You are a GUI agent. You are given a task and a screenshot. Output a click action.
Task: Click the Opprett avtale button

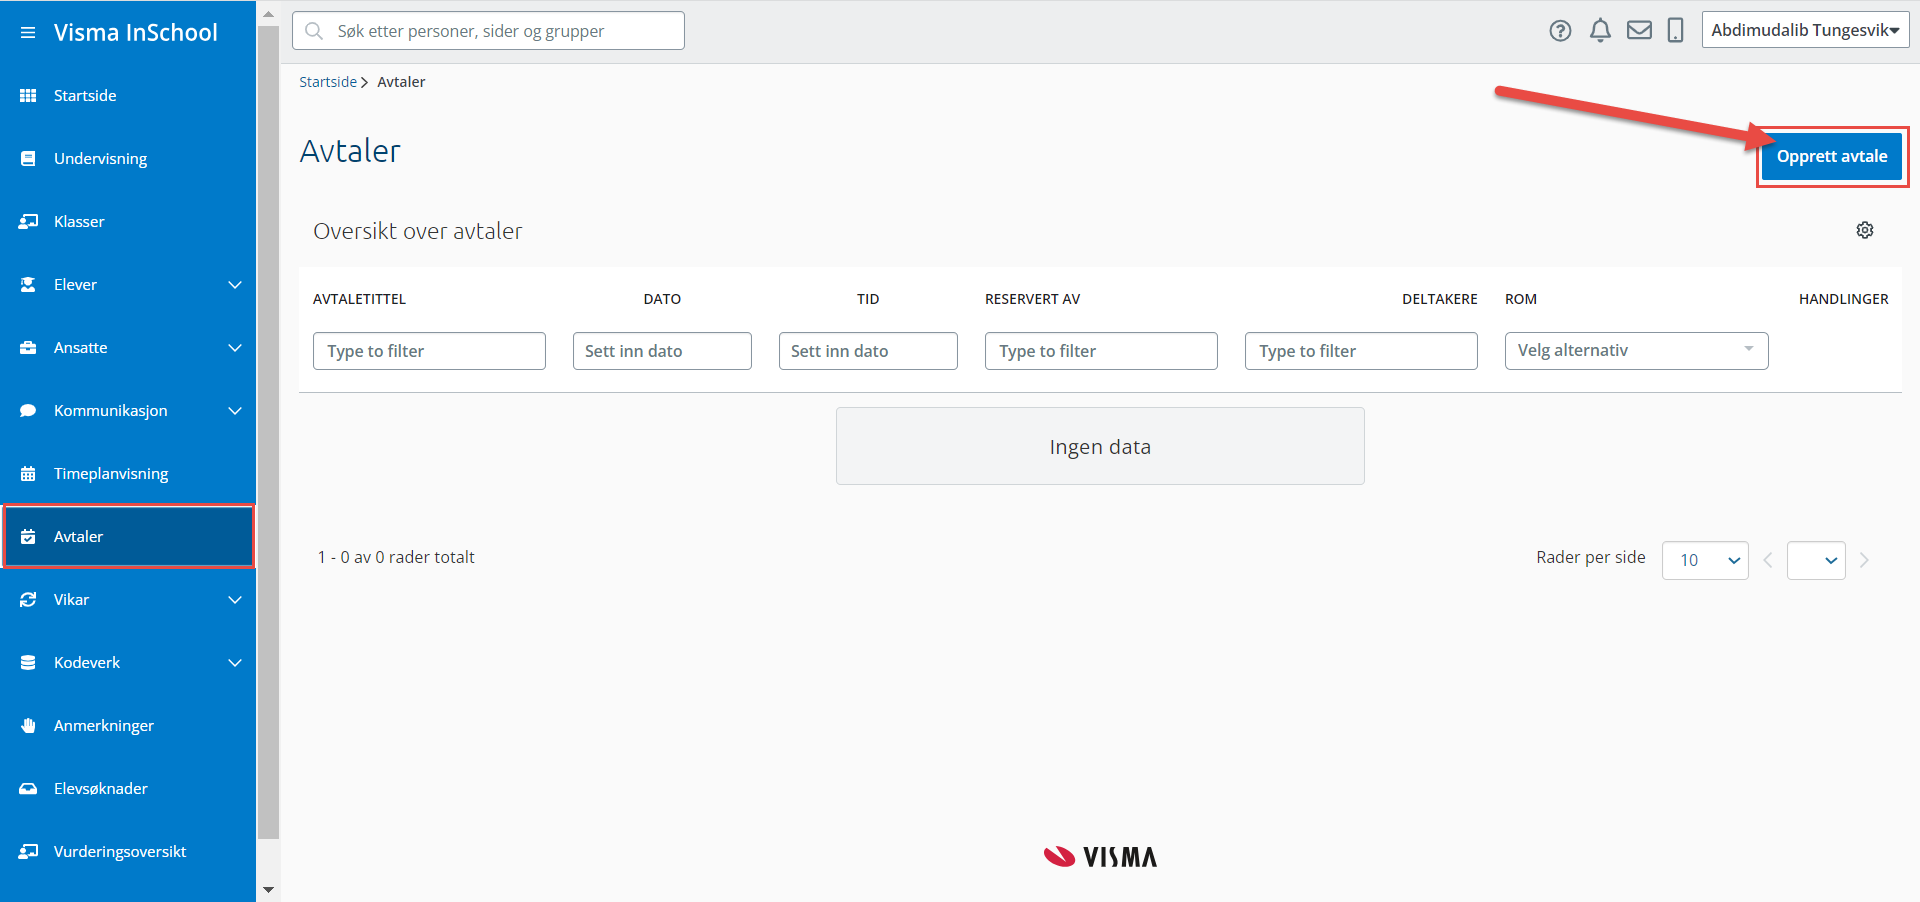click(x=1831, y=157)
